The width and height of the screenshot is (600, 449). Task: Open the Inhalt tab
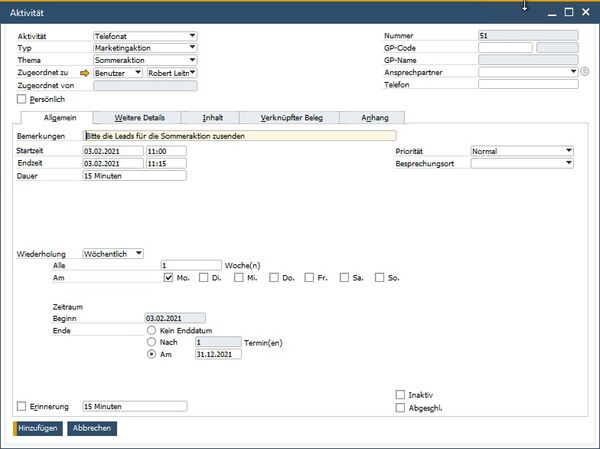[x=212, y=118]
